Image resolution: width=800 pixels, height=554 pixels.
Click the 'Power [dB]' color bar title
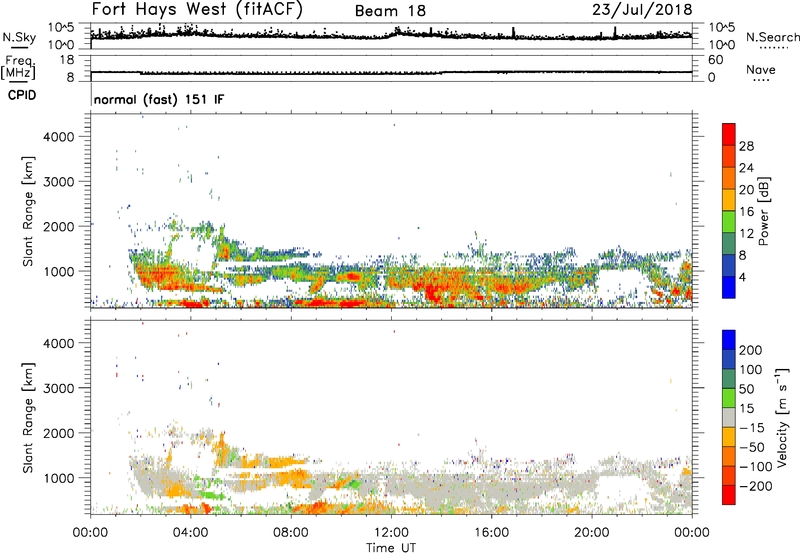[x=763, y=211]
